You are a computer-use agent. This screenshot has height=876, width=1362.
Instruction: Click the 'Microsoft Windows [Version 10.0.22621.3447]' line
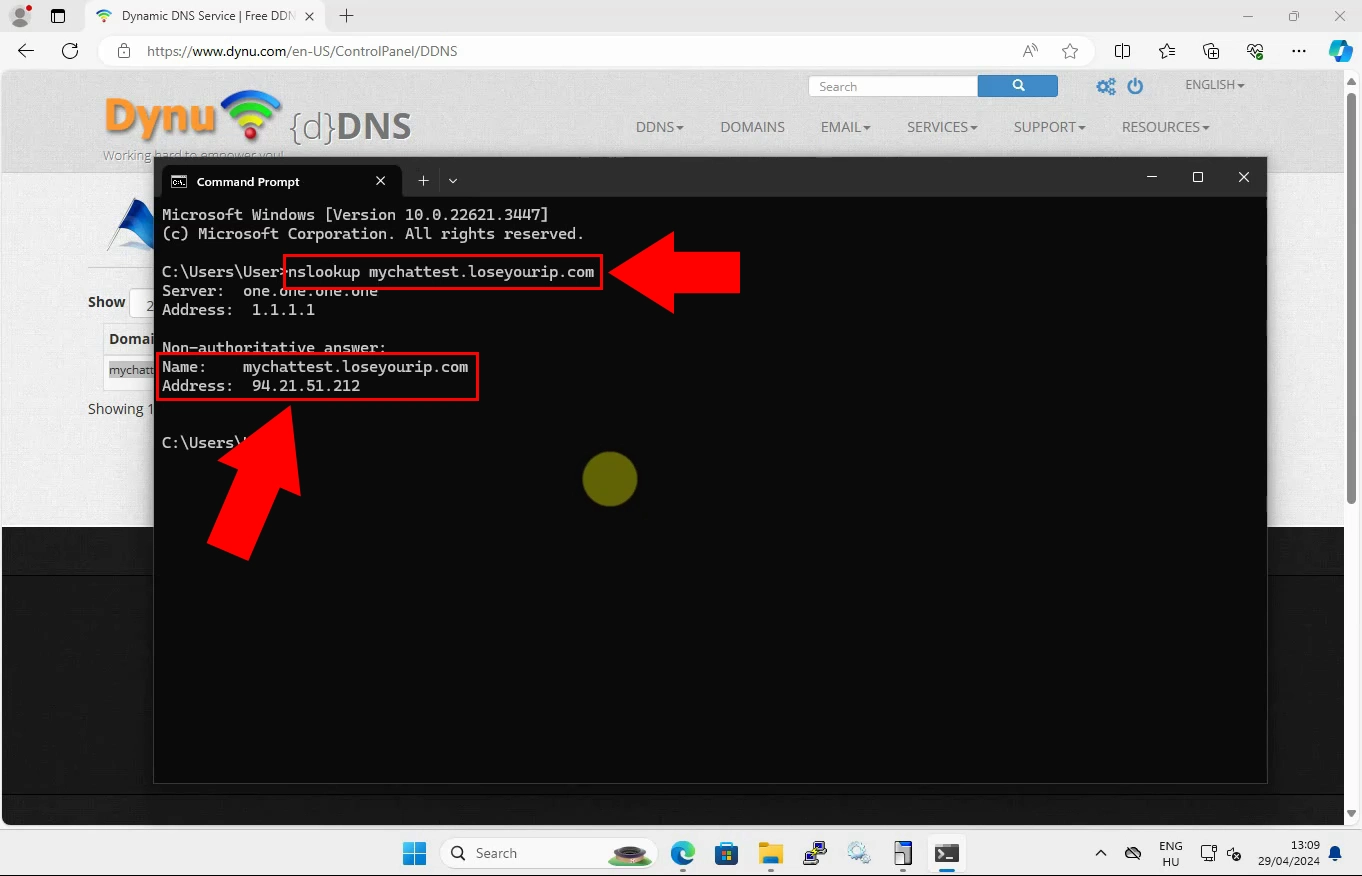tap(355, 215)
